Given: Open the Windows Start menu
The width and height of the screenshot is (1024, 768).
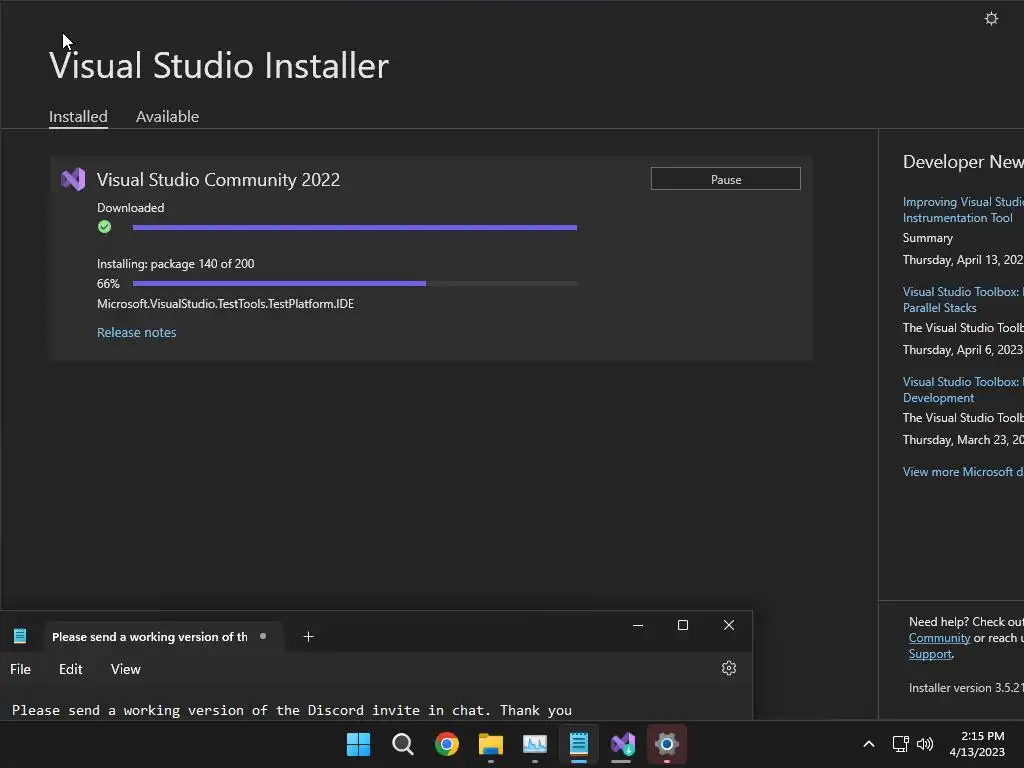Looking at the screenshot, I should coord(359,744).
